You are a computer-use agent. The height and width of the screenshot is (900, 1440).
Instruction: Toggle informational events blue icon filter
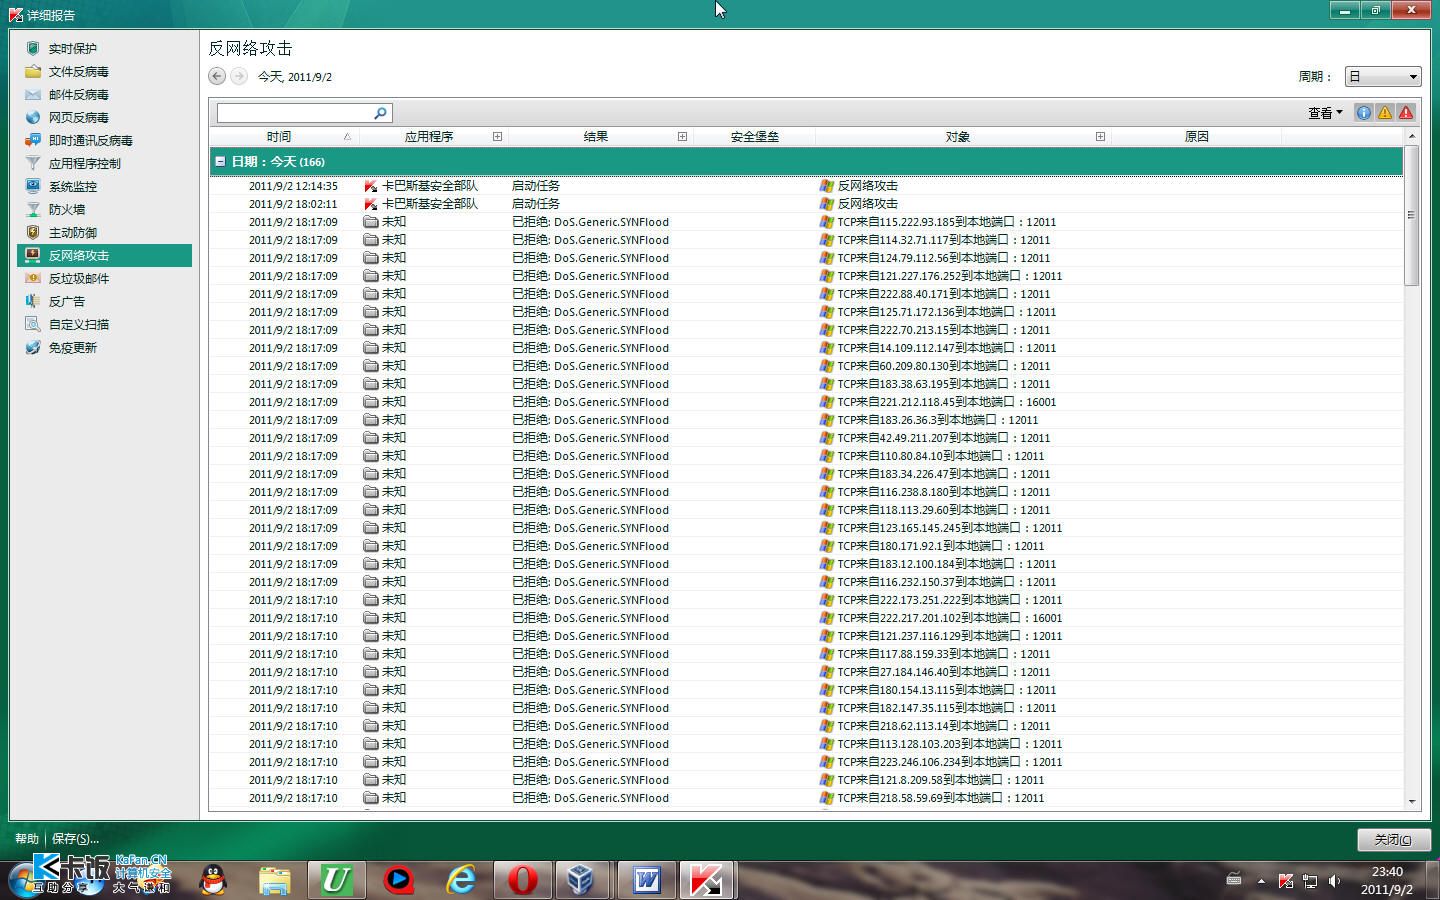[x=1363, y=113]
